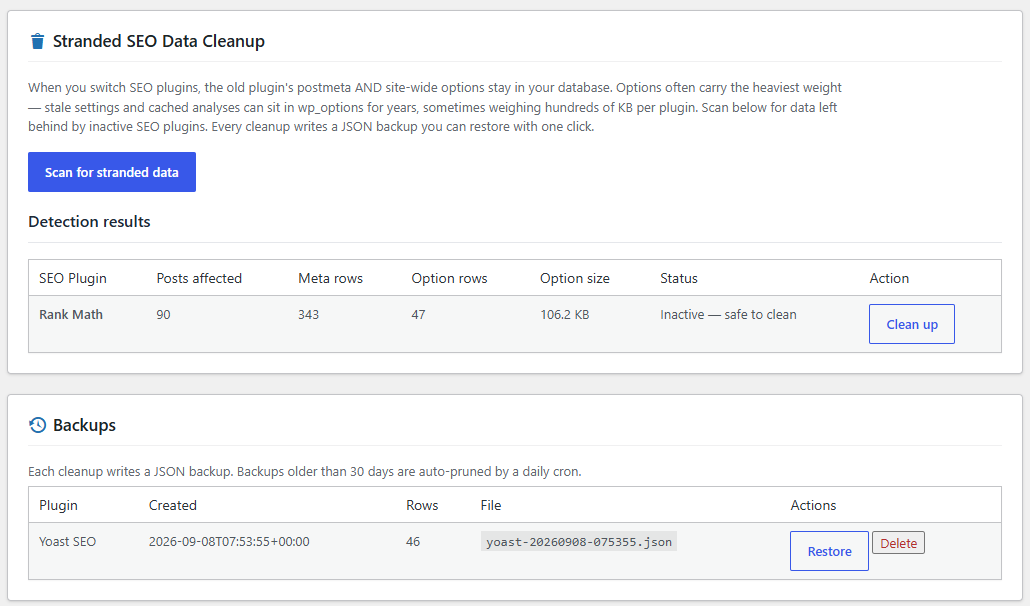Click the Option size column header
The height and width of the screenshot is (606, 1030).
575,278
